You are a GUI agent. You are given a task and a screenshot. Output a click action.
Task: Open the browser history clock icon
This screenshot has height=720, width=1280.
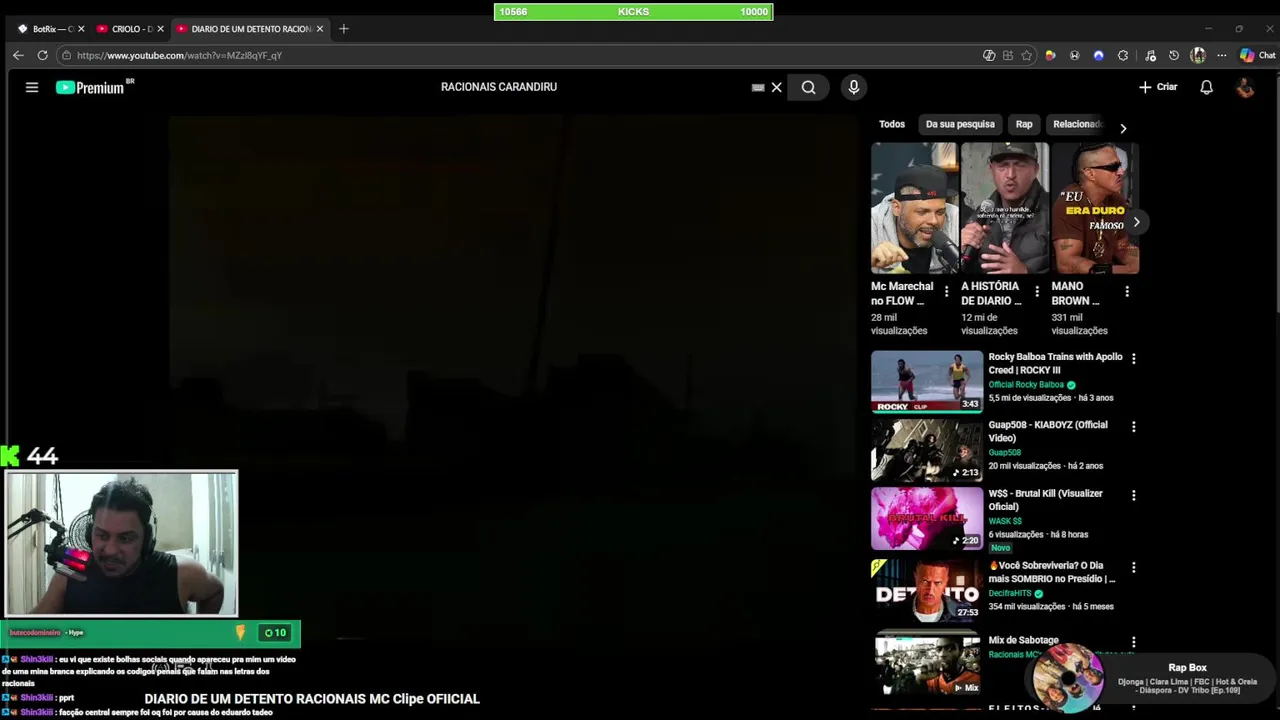point(1174,55)
